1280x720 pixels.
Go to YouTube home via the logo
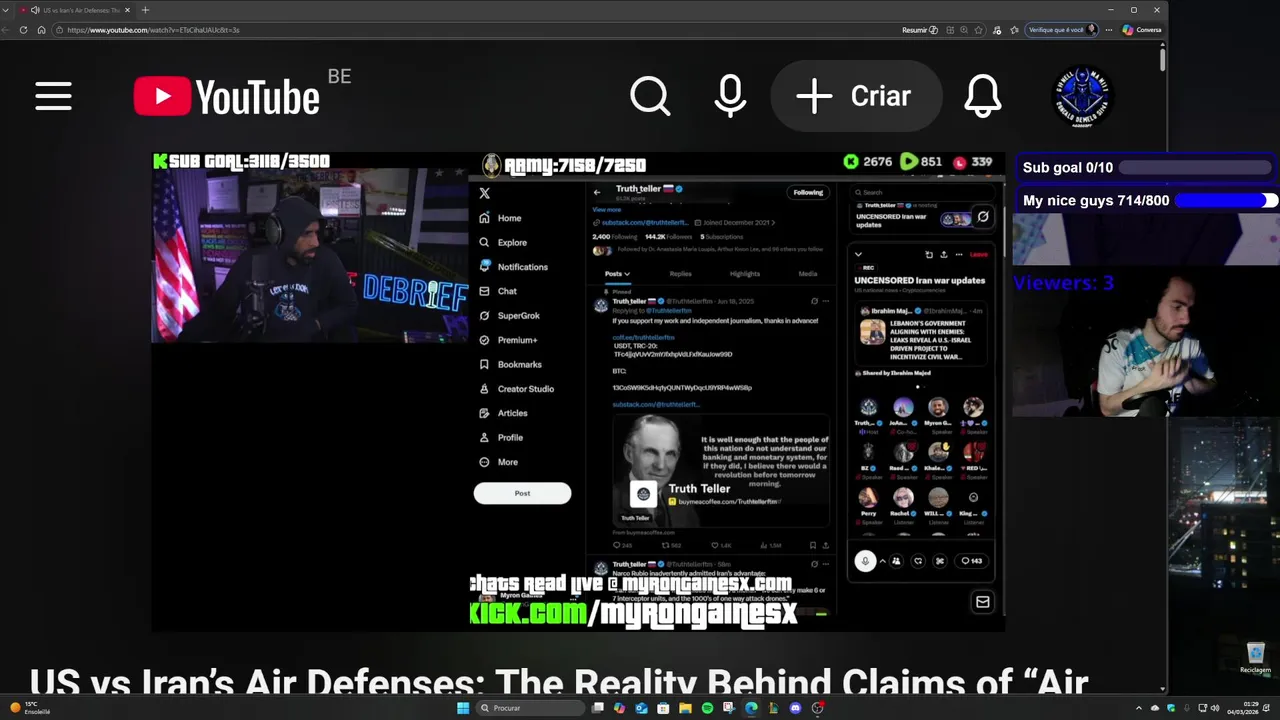pos(227,97)
